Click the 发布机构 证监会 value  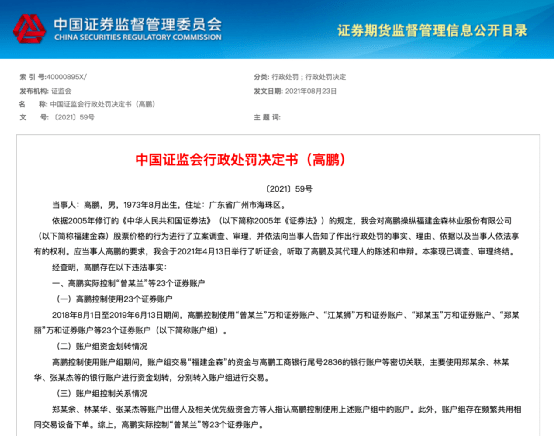coord(61,91)
